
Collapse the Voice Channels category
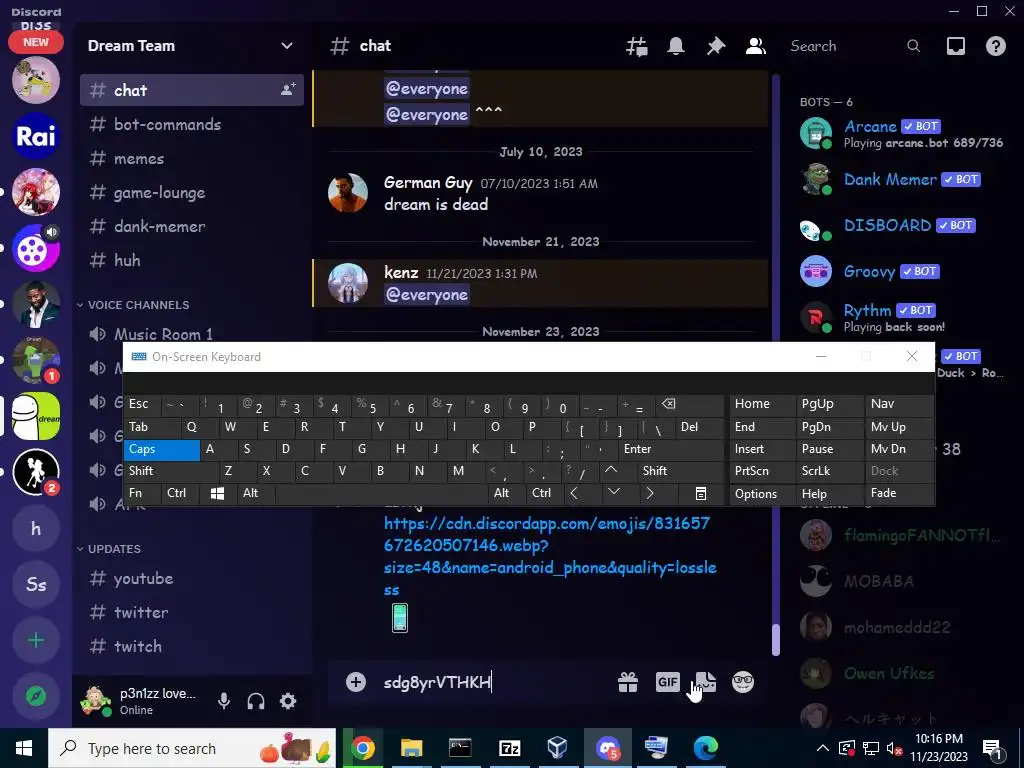tap(133, 305)
